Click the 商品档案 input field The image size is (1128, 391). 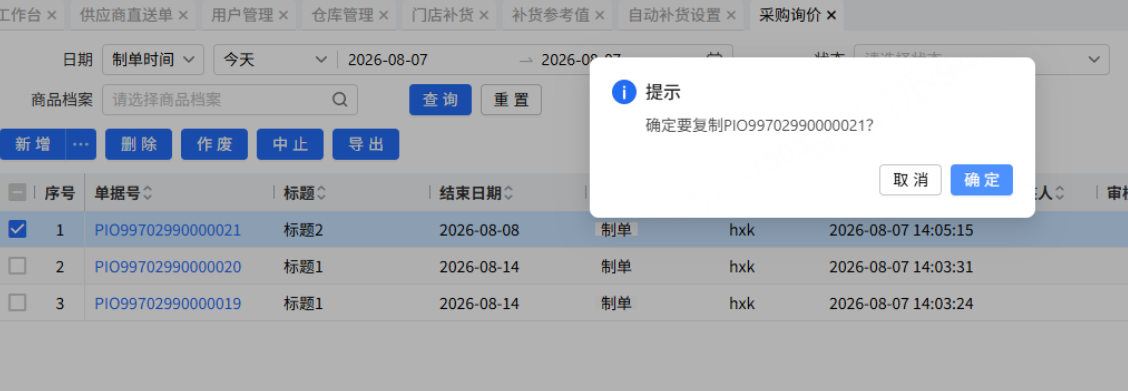pos(230,99)
